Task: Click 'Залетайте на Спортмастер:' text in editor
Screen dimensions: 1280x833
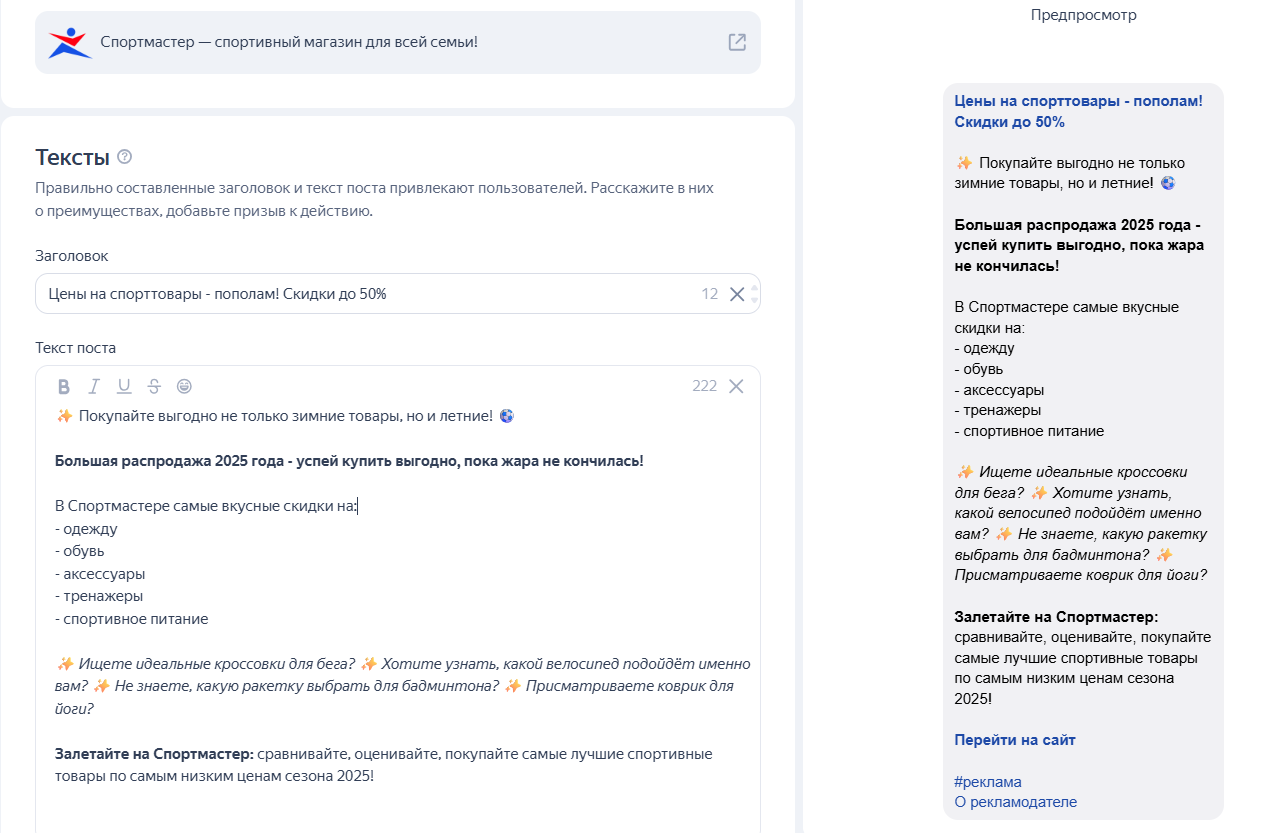Action: (x=154, y=754)
